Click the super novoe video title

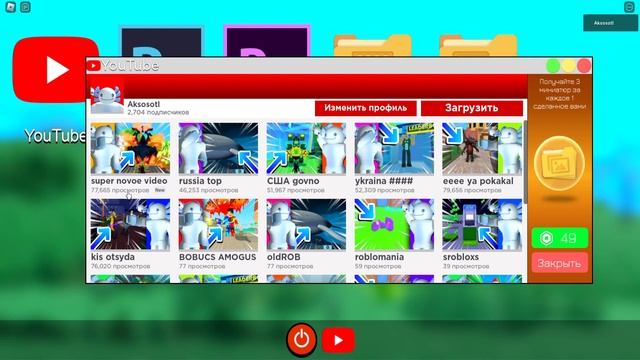pyautogui.click(x=129, y=181)
